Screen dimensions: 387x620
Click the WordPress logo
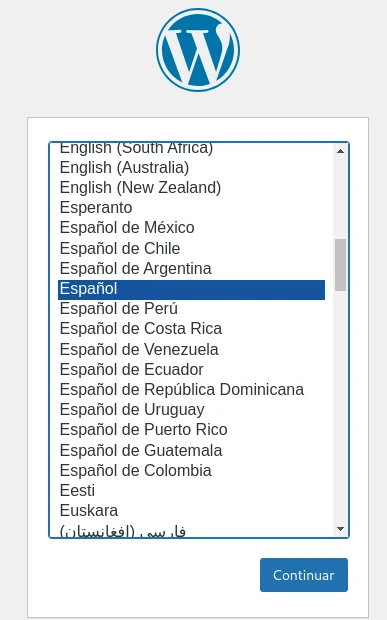click(x=198, y=50)
